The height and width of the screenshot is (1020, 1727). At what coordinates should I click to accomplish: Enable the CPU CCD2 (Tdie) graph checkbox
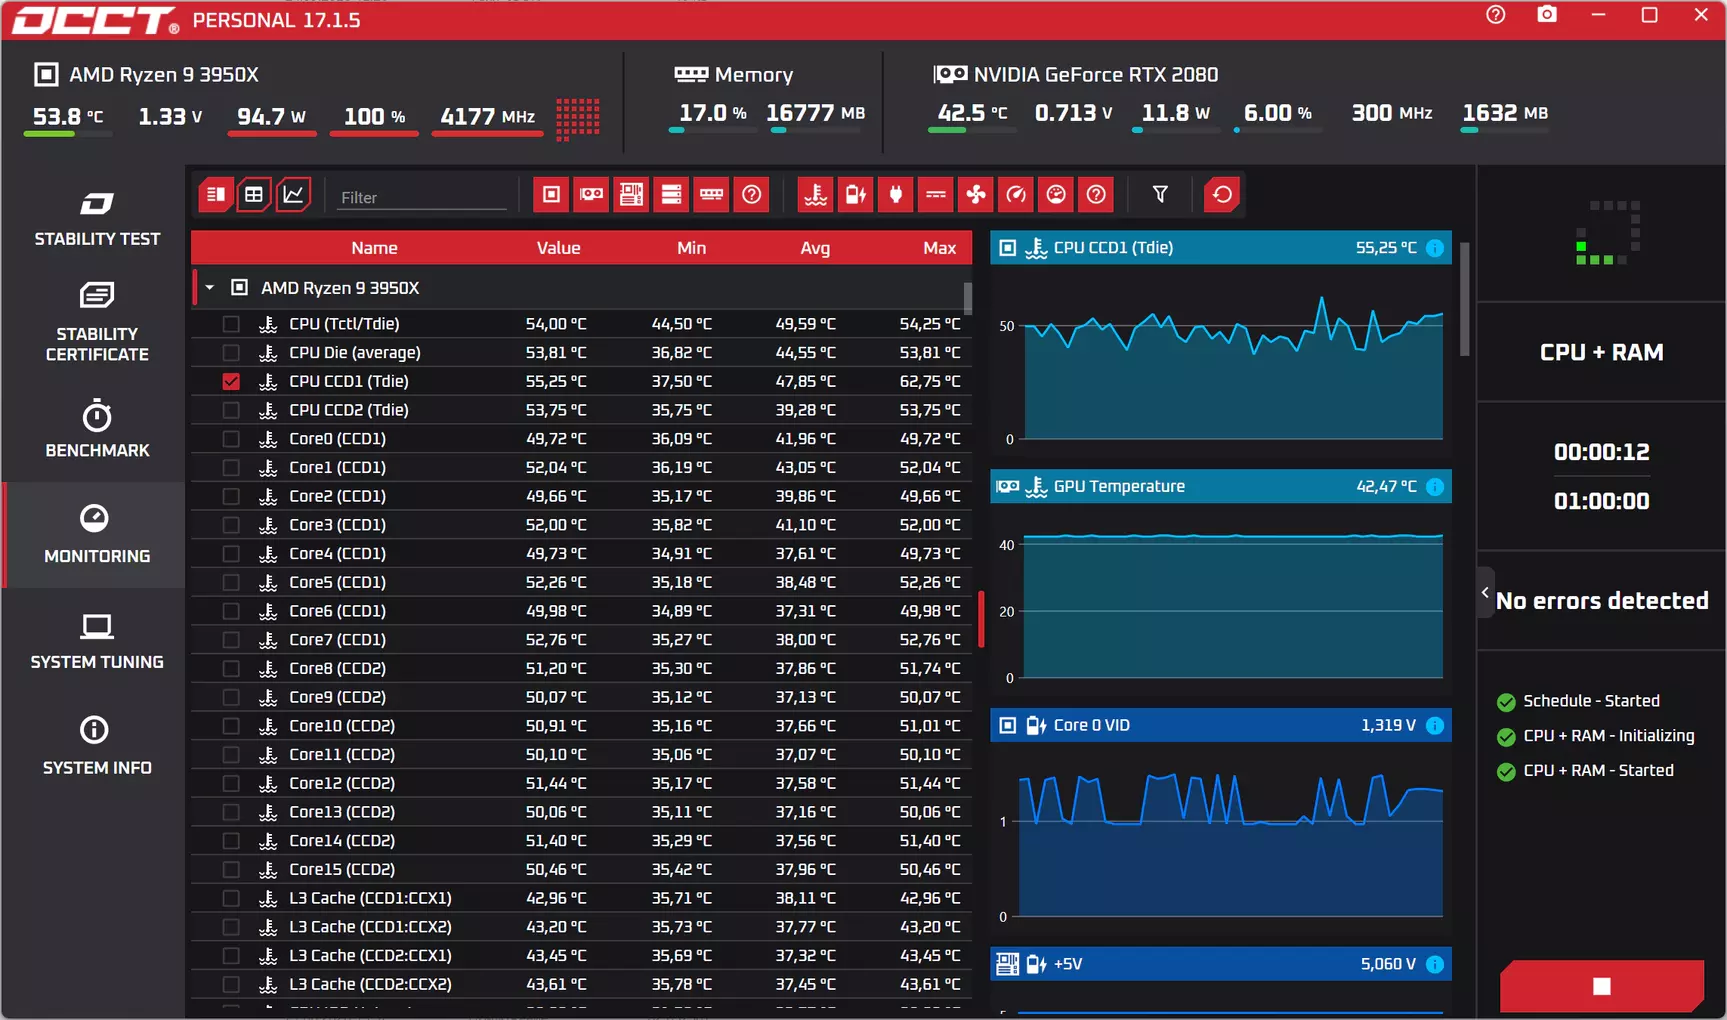coord(231,411)
